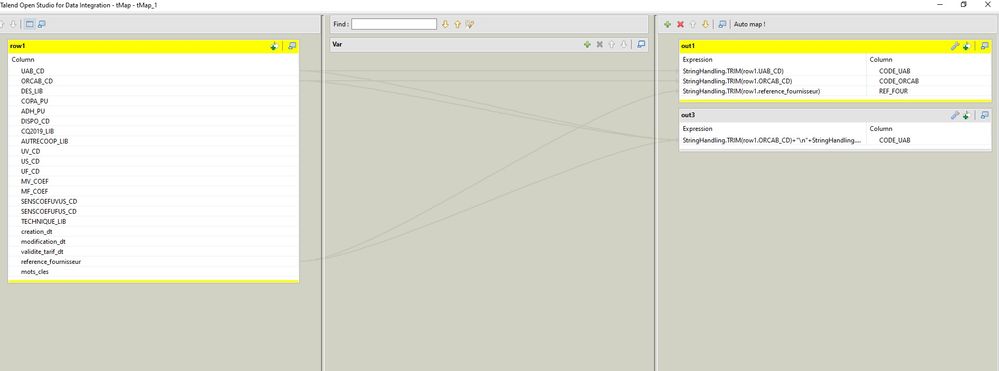Open out3 expression filter wrench icon
This screenshot has width=999, height=371.
[x=954, y=115]
